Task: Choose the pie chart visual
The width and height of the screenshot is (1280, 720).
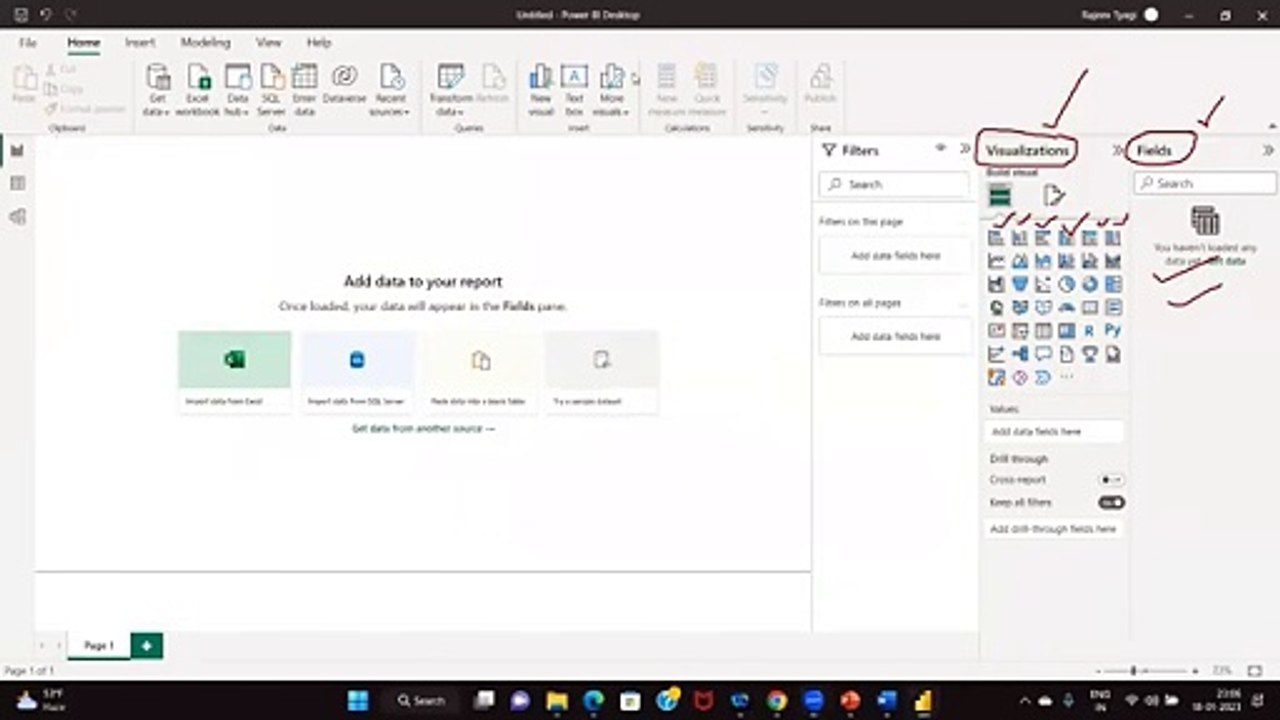Action: (x=1067, y=285)
